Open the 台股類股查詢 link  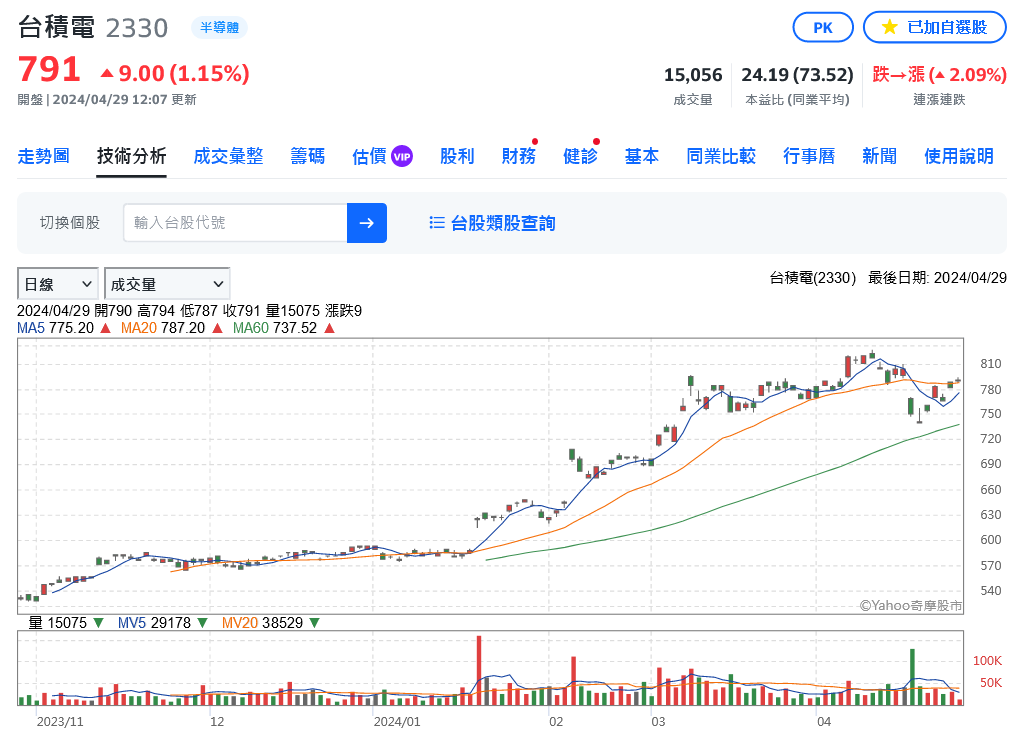[x=503, y=223]
